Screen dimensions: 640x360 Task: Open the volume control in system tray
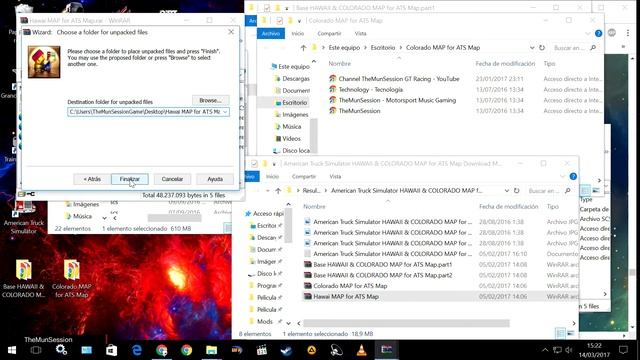pos(569,350)
